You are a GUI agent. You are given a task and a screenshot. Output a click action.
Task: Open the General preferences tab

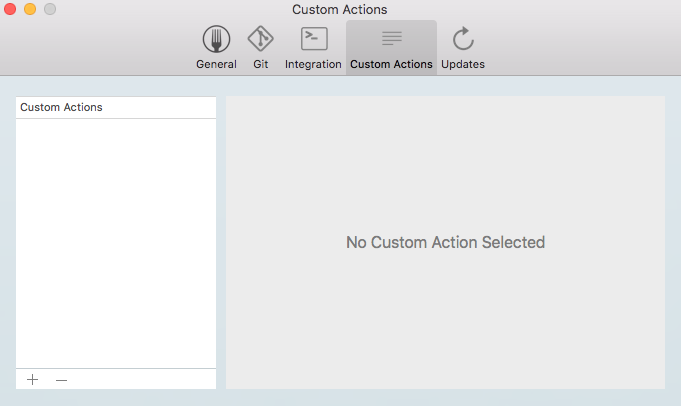click(216, 47)
